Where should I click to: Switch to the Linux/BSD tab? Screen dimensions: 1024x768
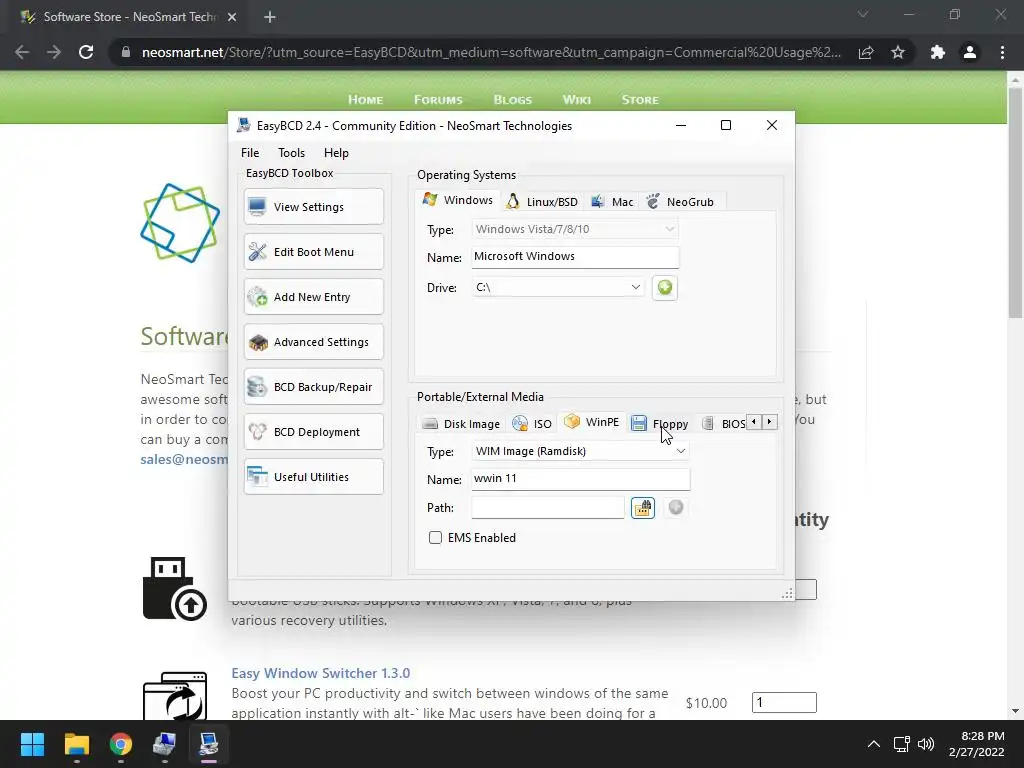(x=543, y=202)
